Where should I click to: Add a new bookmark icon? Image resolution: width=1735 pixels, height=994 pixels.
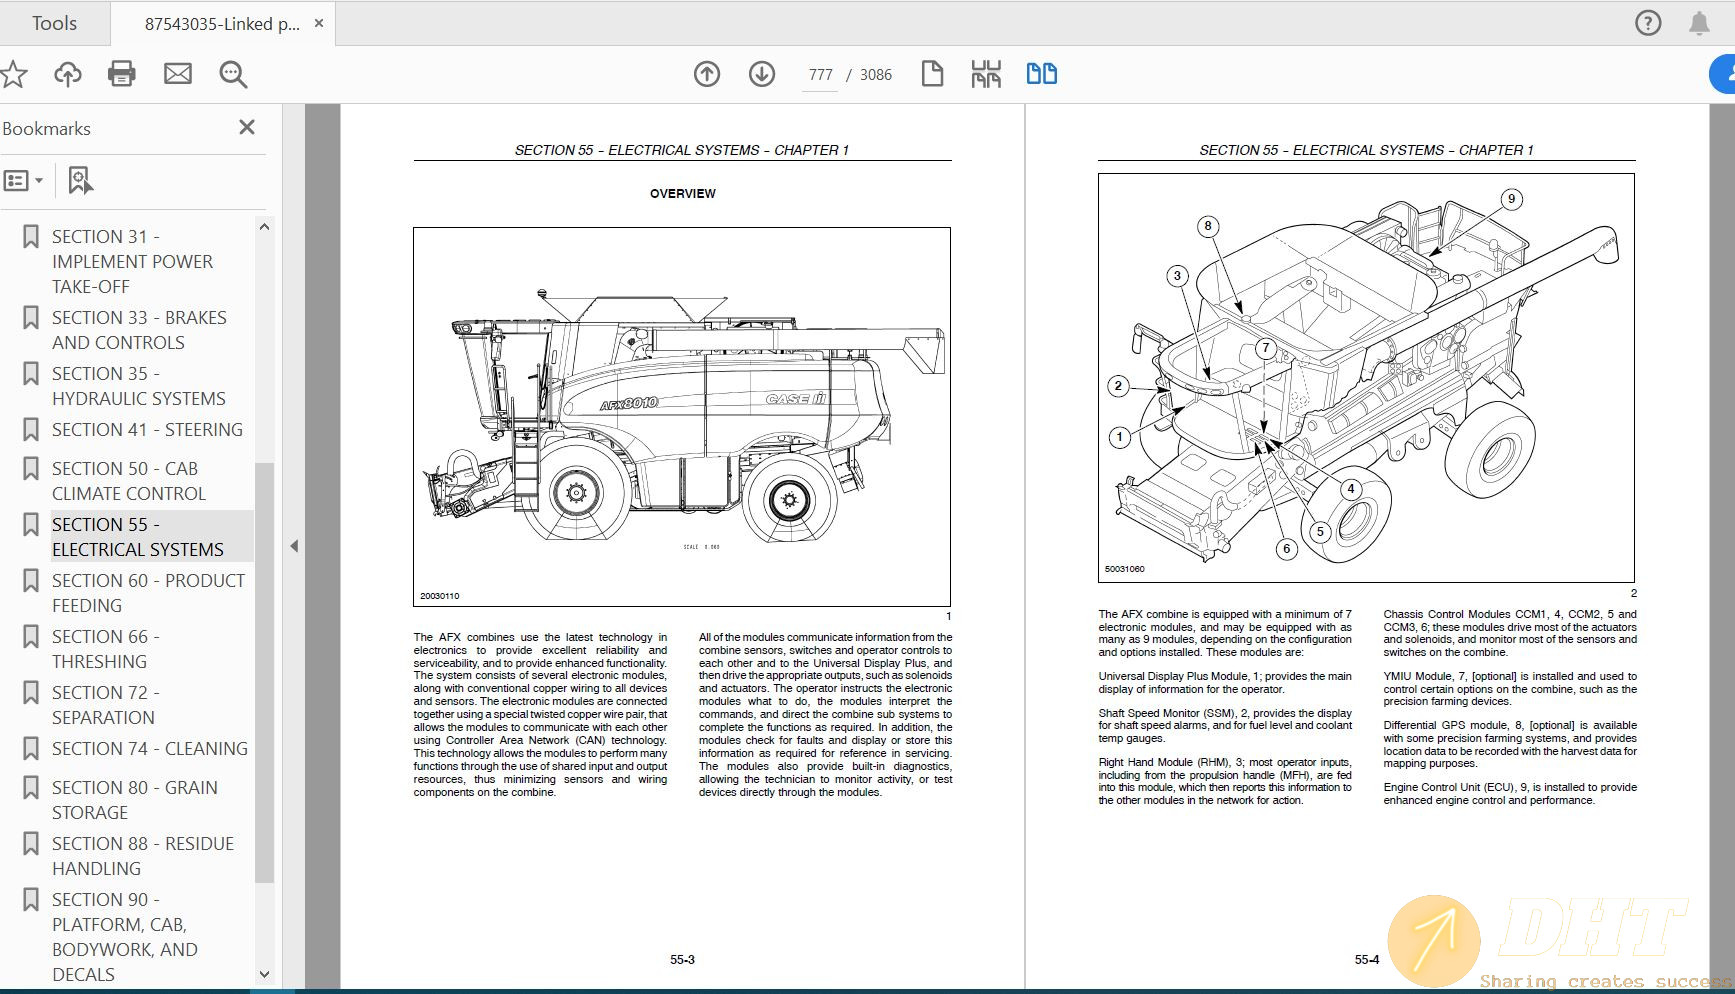tap(80, 181)
